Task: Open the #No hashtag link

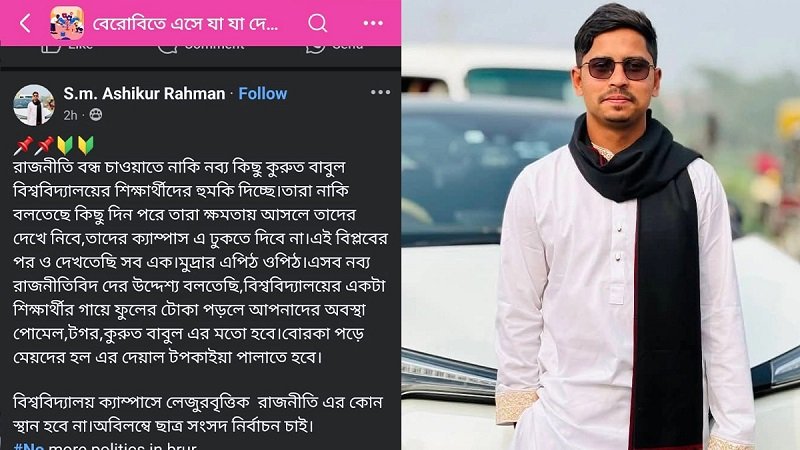Action: point(29,446)
